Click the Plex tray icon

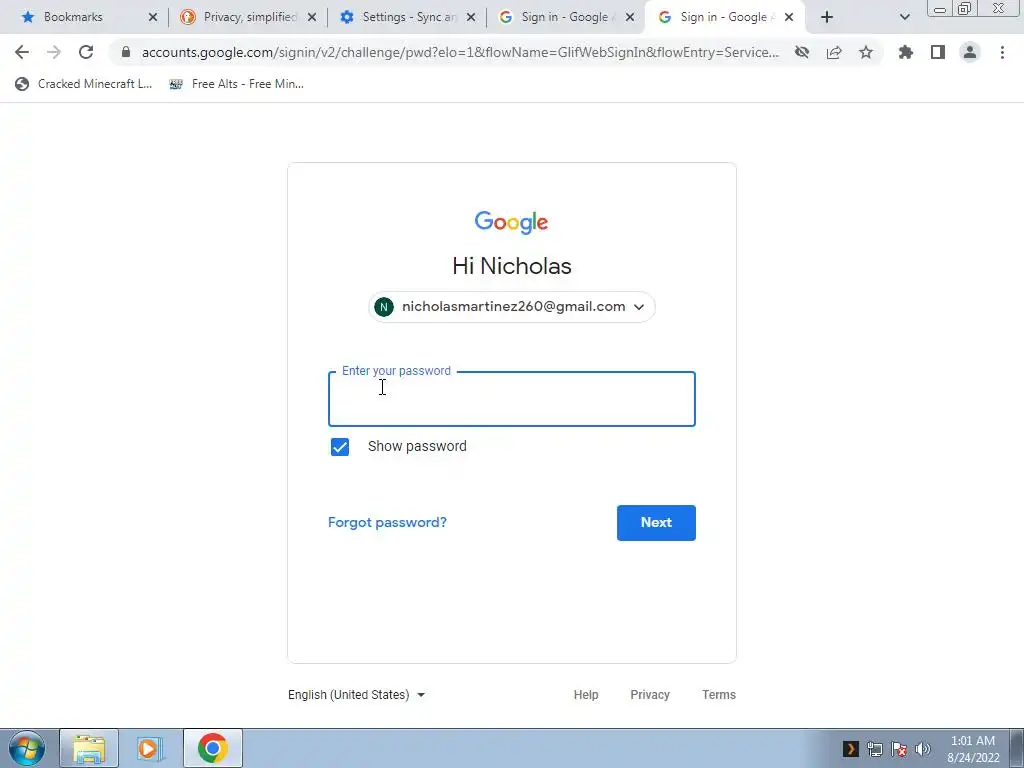tap(850, 749)
